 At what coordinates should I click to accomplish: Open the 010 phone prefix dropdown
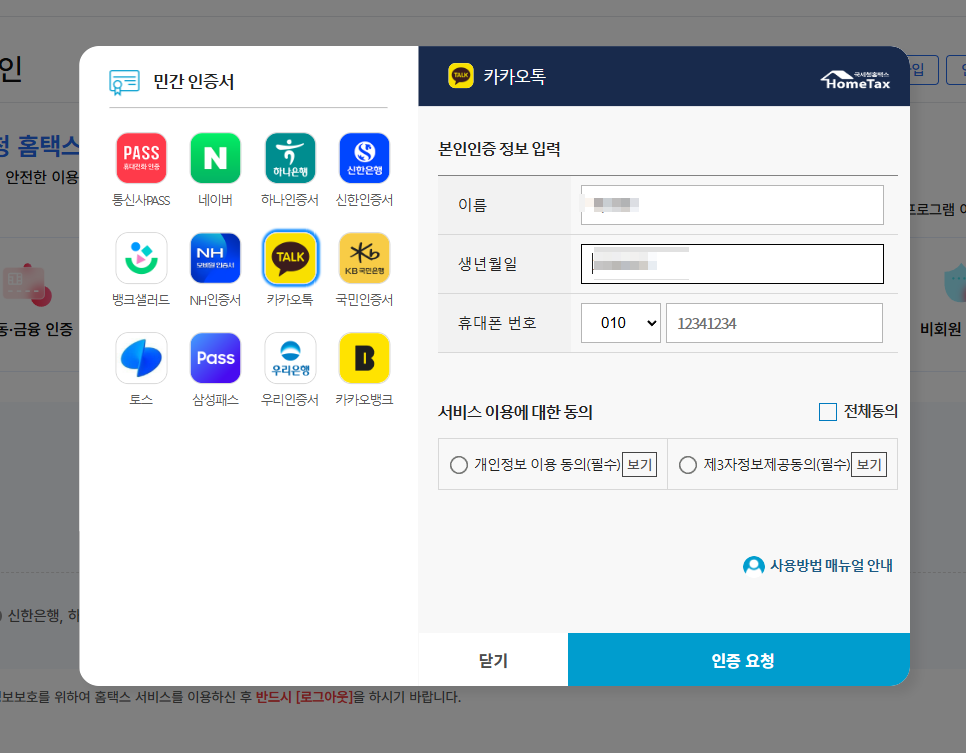coord(620,323)
